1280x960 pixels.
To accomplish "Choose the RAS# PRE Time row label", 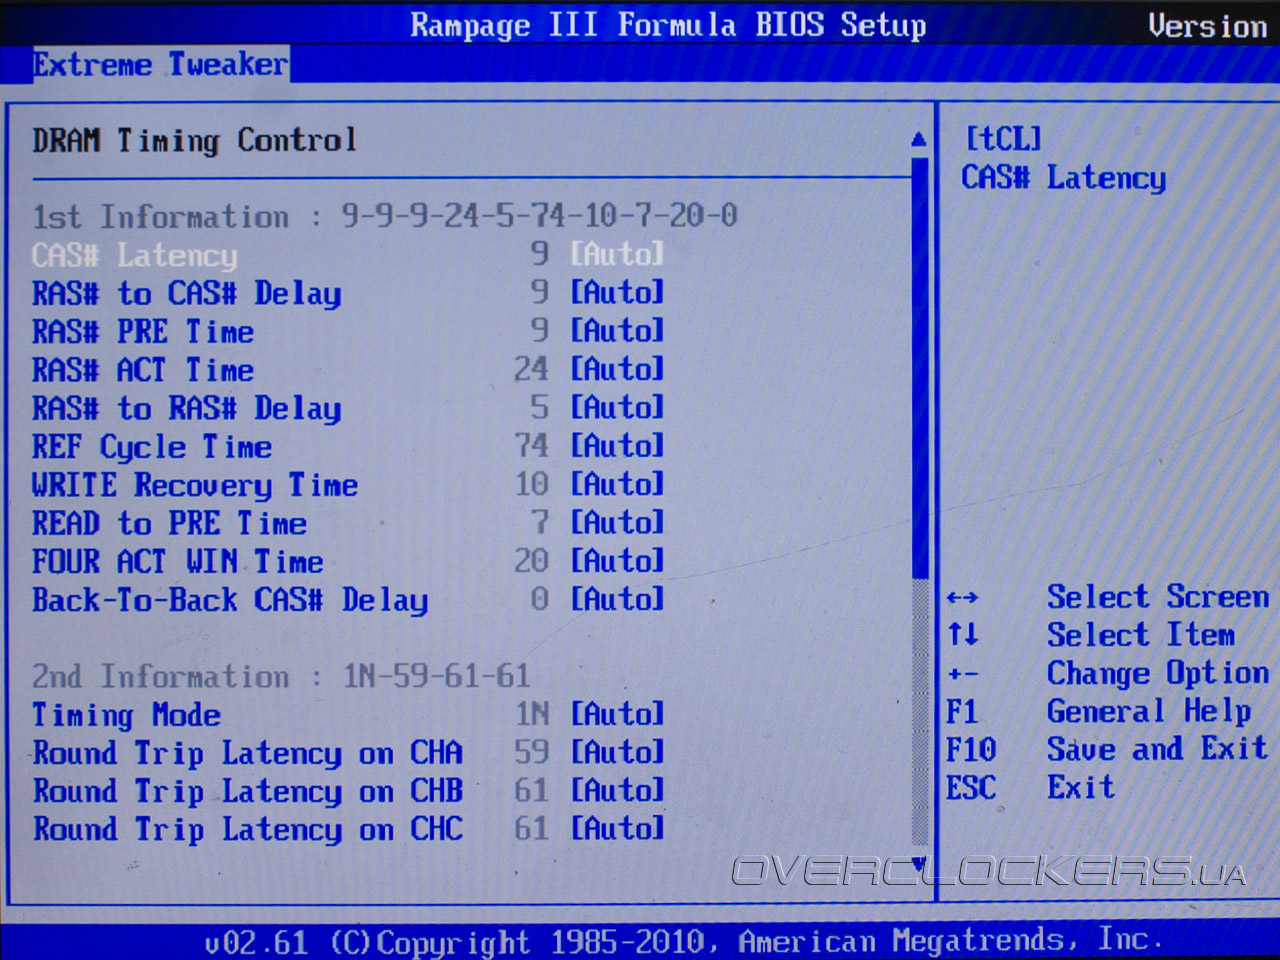I will click(x=143, y=332).
